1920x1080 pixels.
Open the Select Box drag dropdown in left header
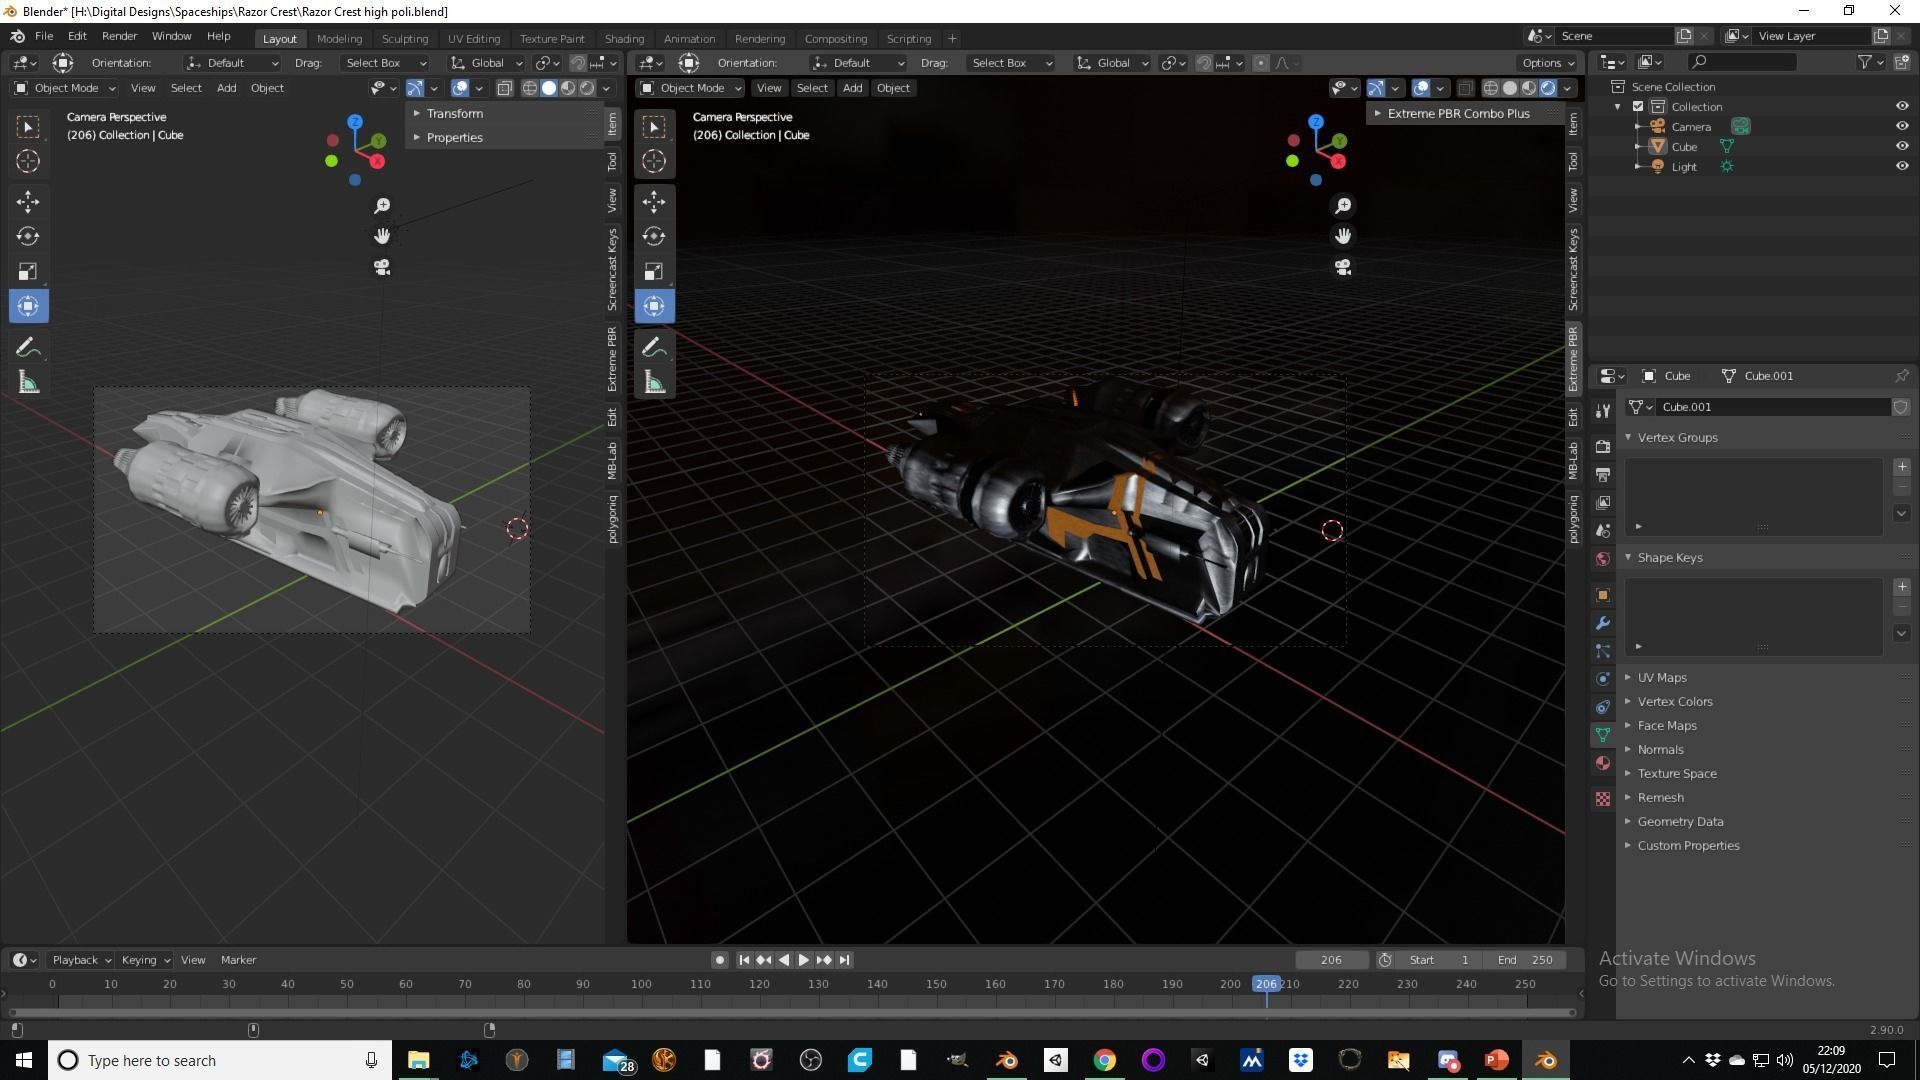[x=384, y=63]
